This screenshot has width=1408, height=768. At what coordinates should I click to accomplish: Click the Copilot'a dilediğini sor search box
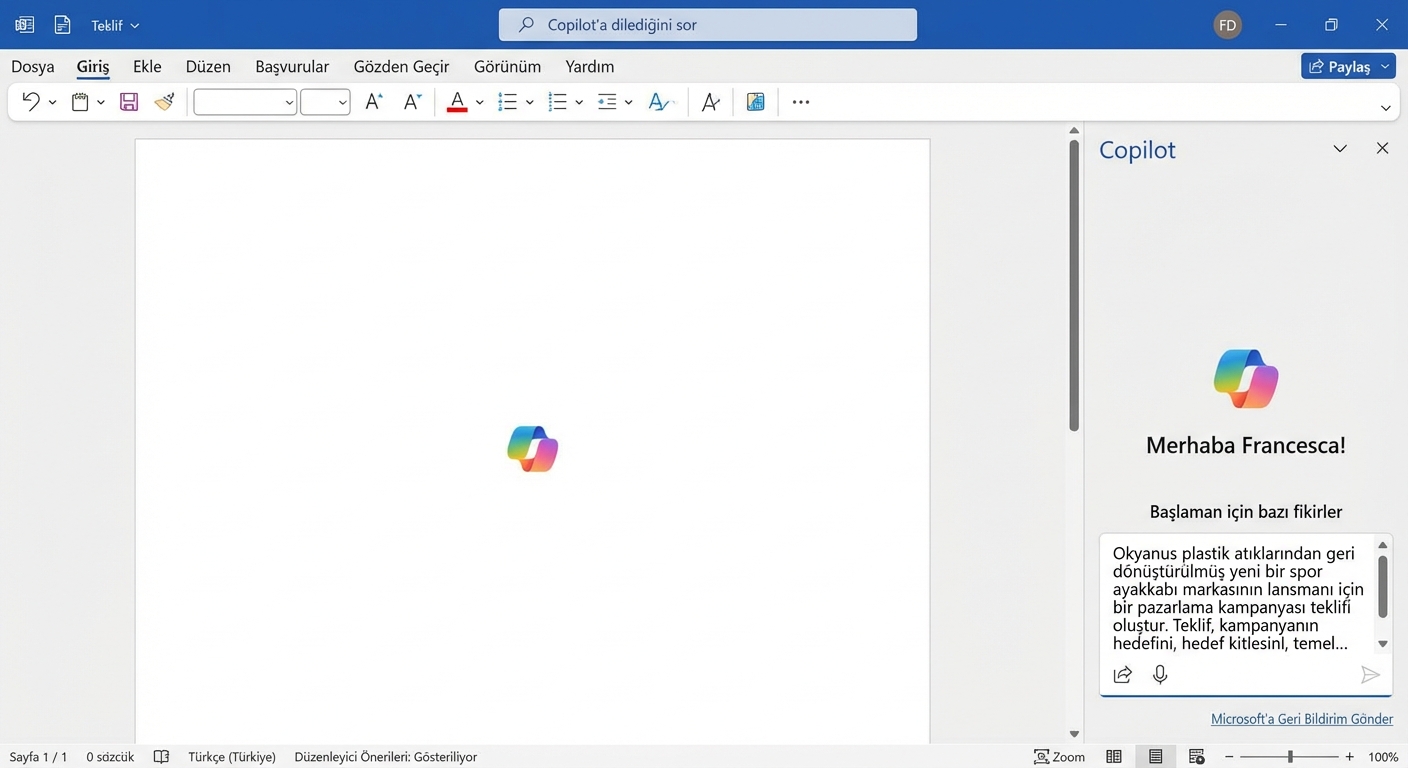coord(707,25)
